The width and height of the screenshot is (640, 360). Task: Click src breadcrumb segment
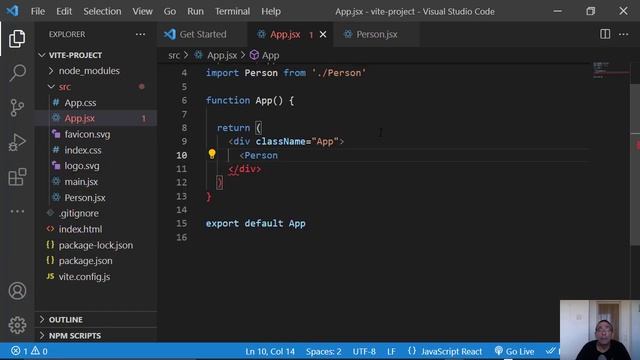(174, 55)
